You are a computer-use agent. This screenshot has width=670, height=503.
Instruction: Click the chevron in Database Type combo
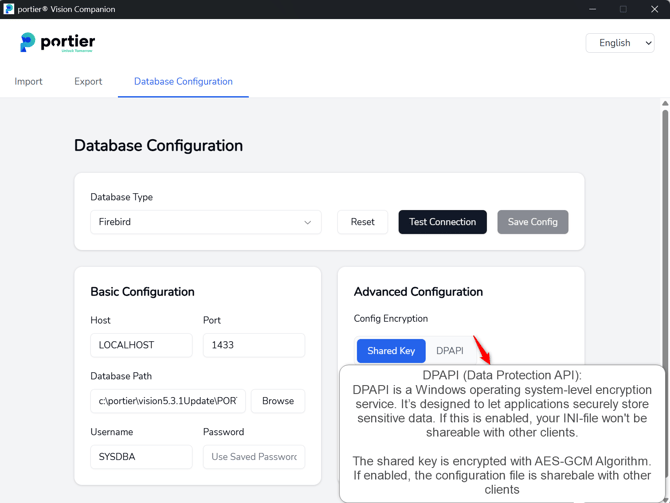pyautogui.click(x=307, y=223)
